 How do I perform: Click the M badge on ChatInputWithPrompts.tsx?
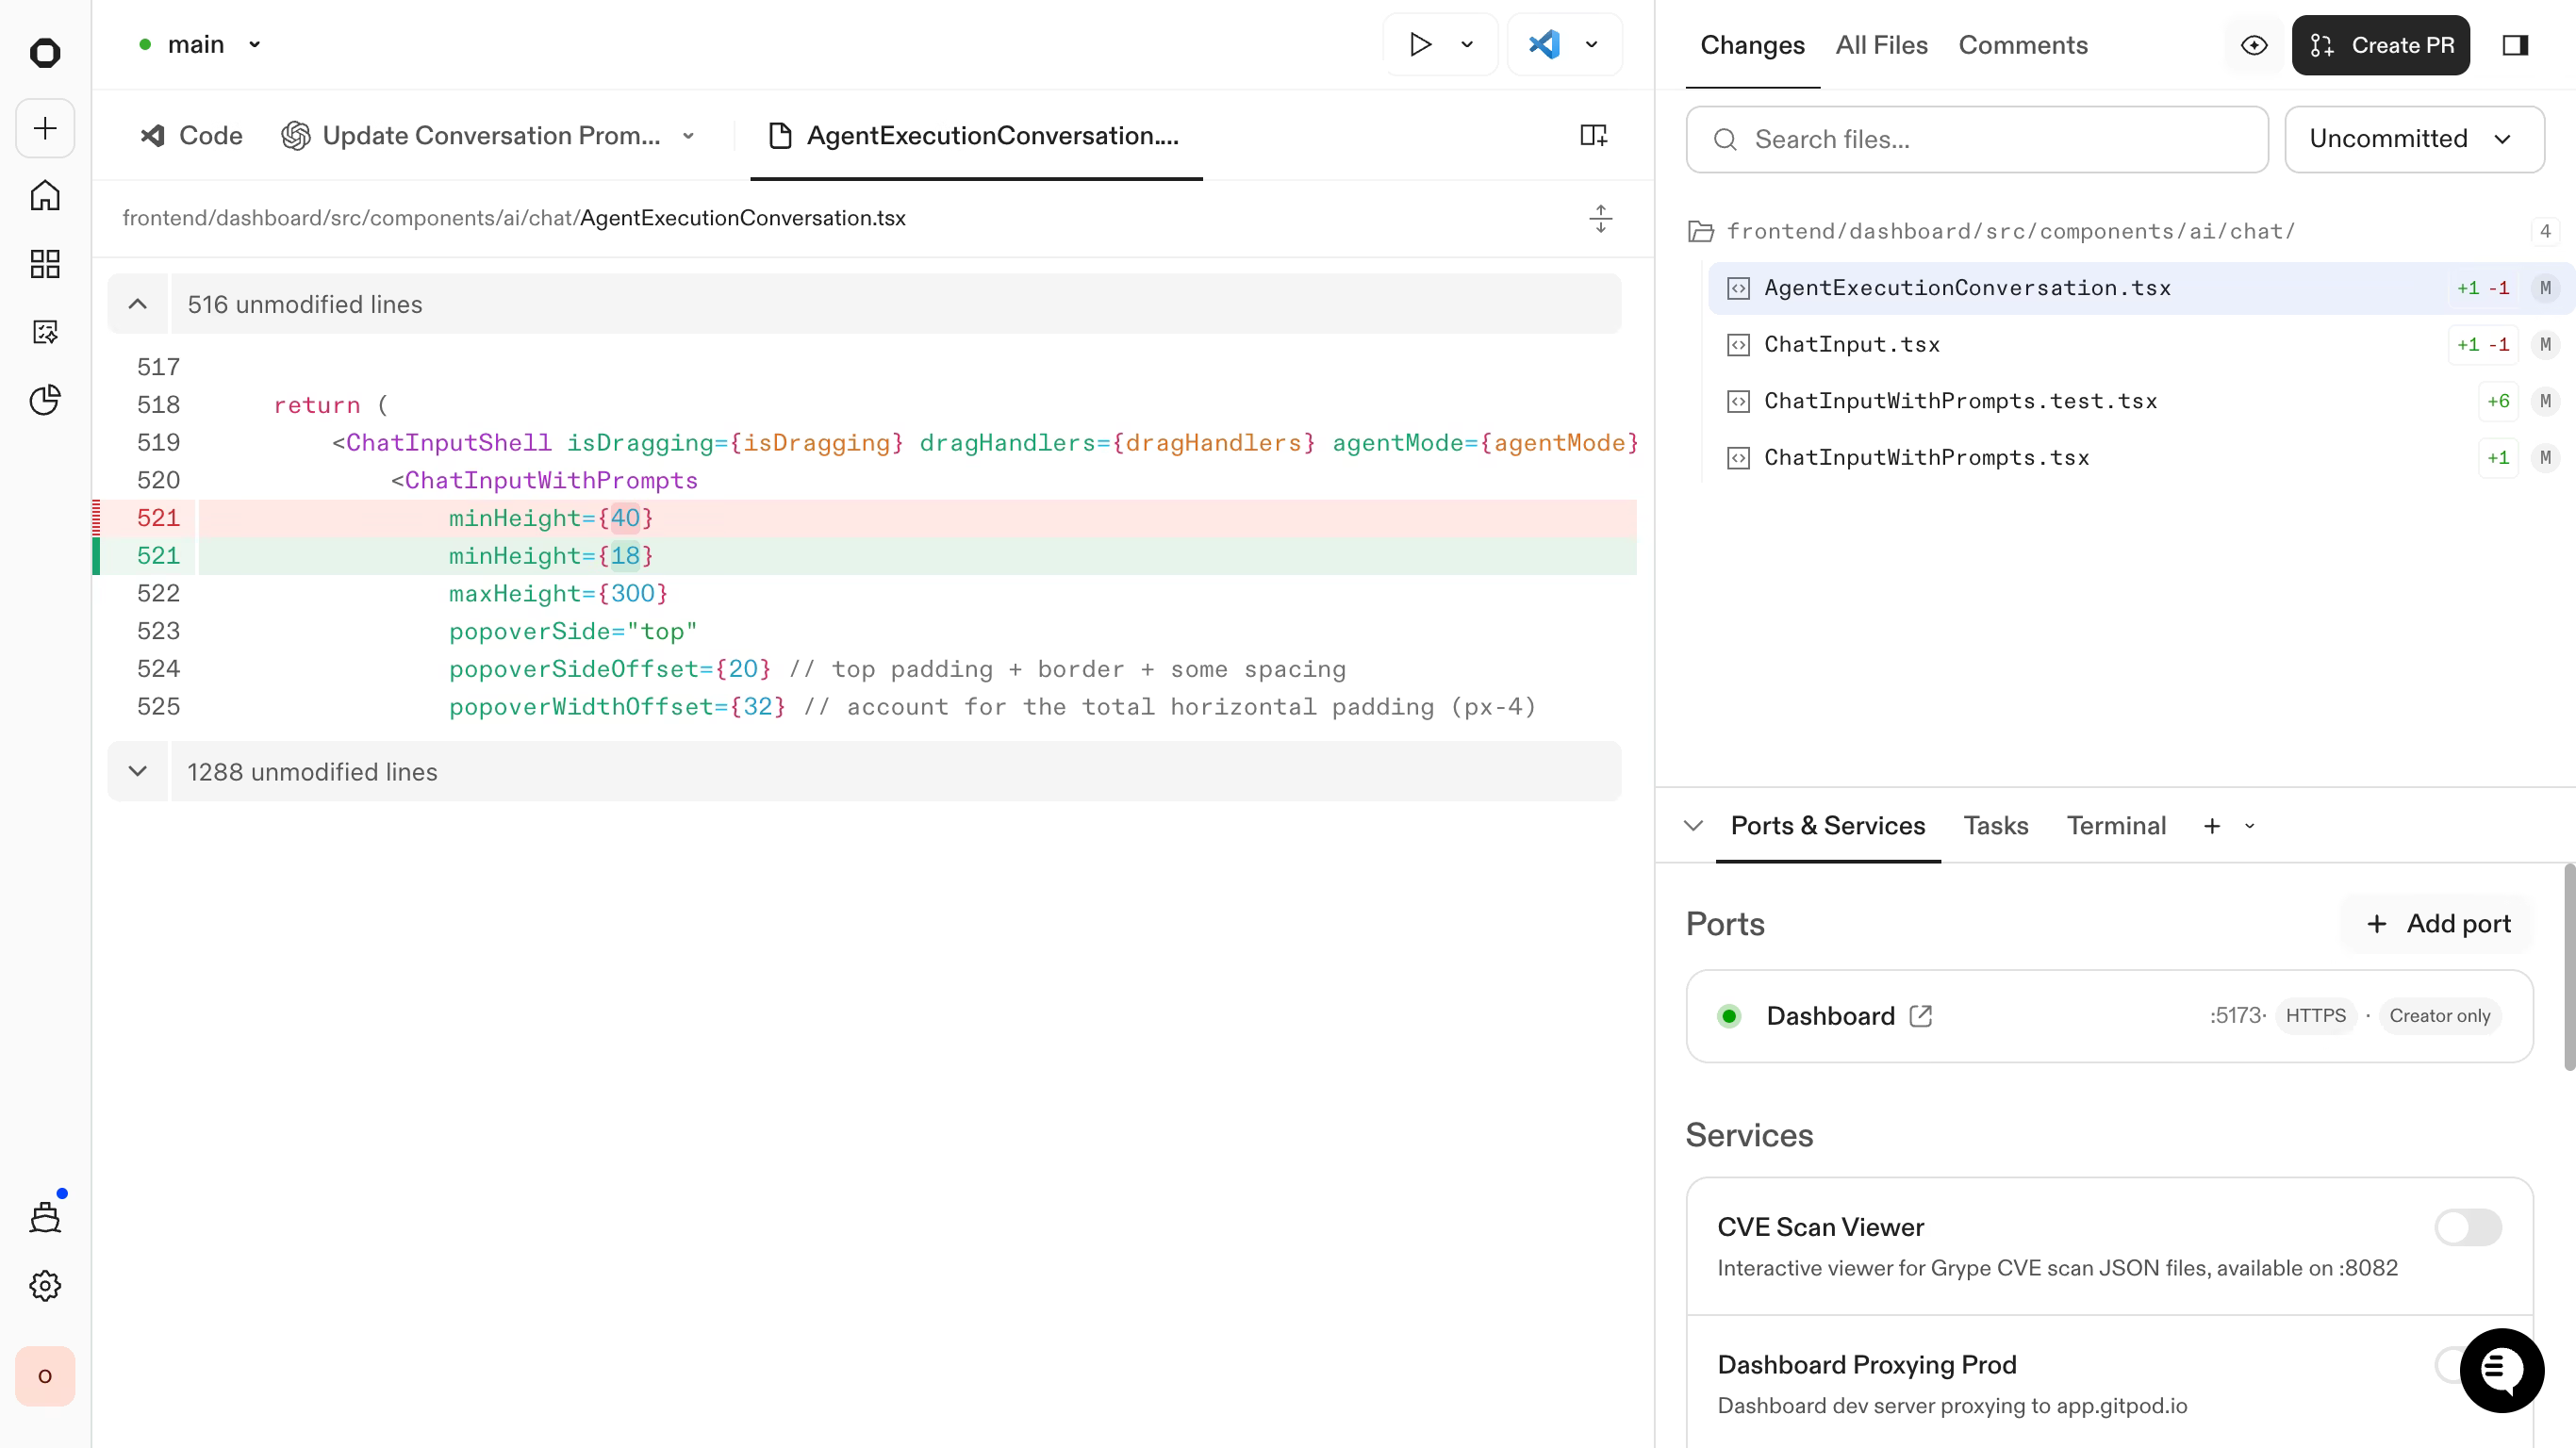pyautogui.click(x=2545, y=458)
